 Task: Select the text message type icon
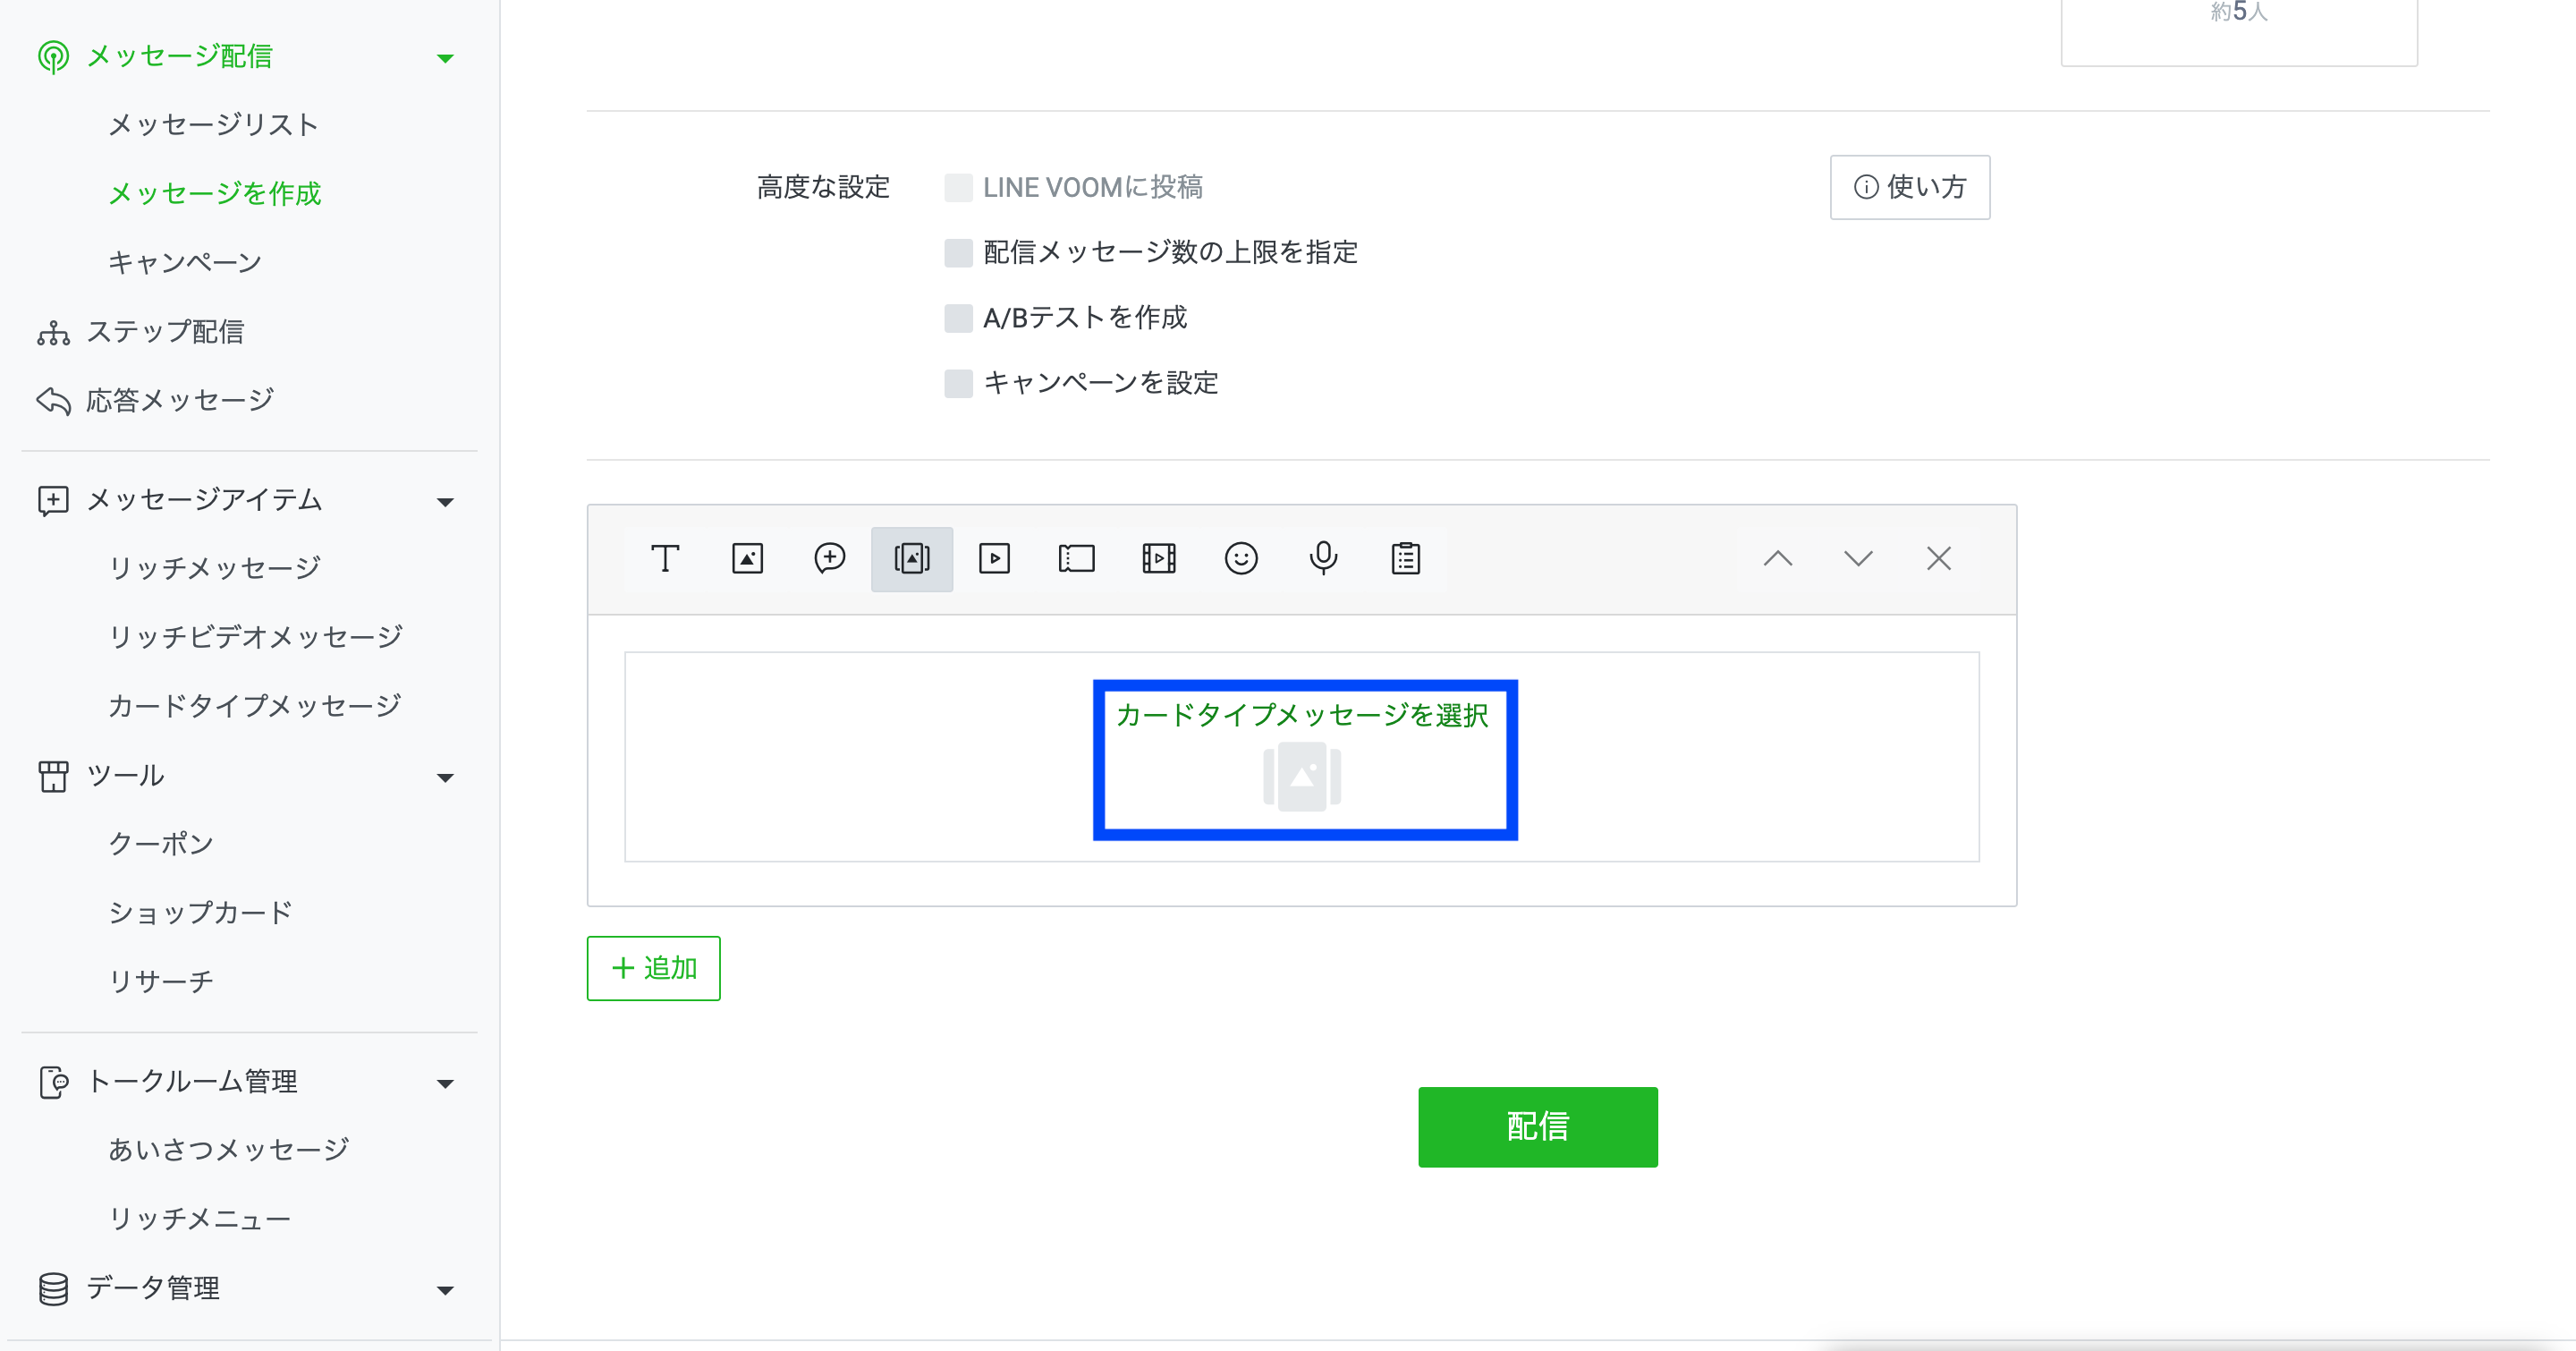point(665,558)
